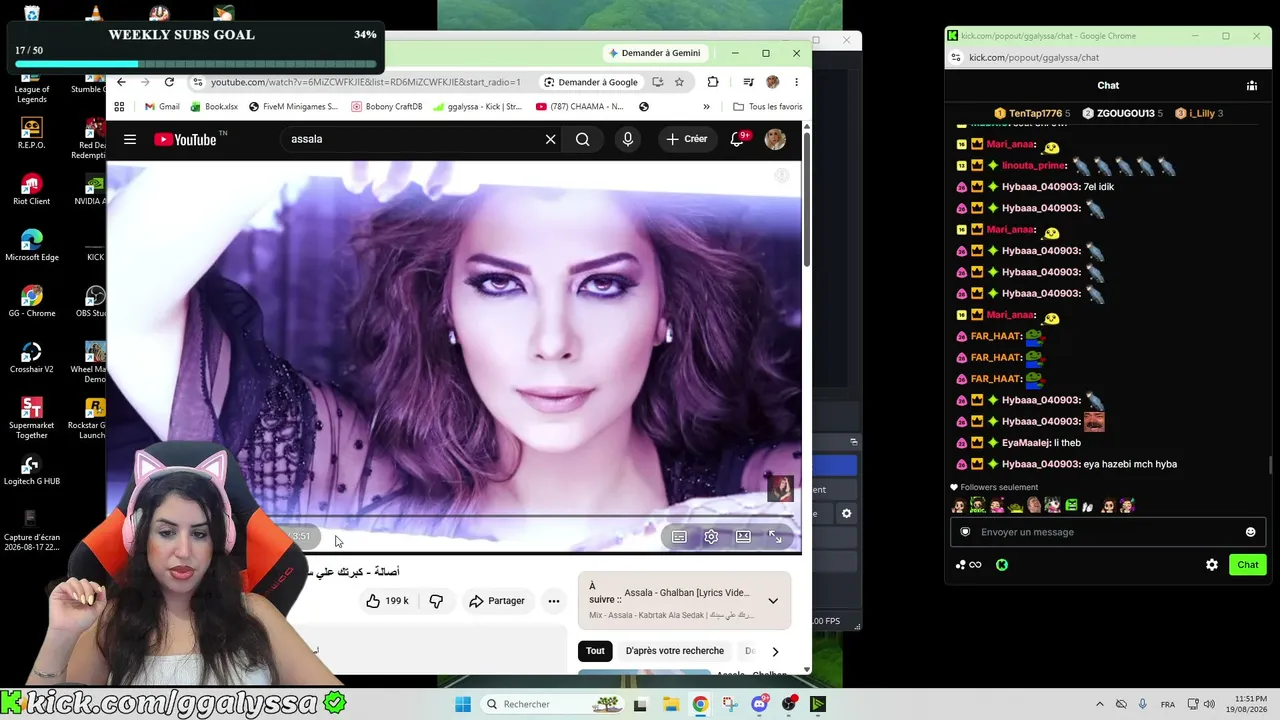This screenshot has height=720, width=1280.
Task: Open the emoji picker in Kick chat
Action: click(1250, 532)
